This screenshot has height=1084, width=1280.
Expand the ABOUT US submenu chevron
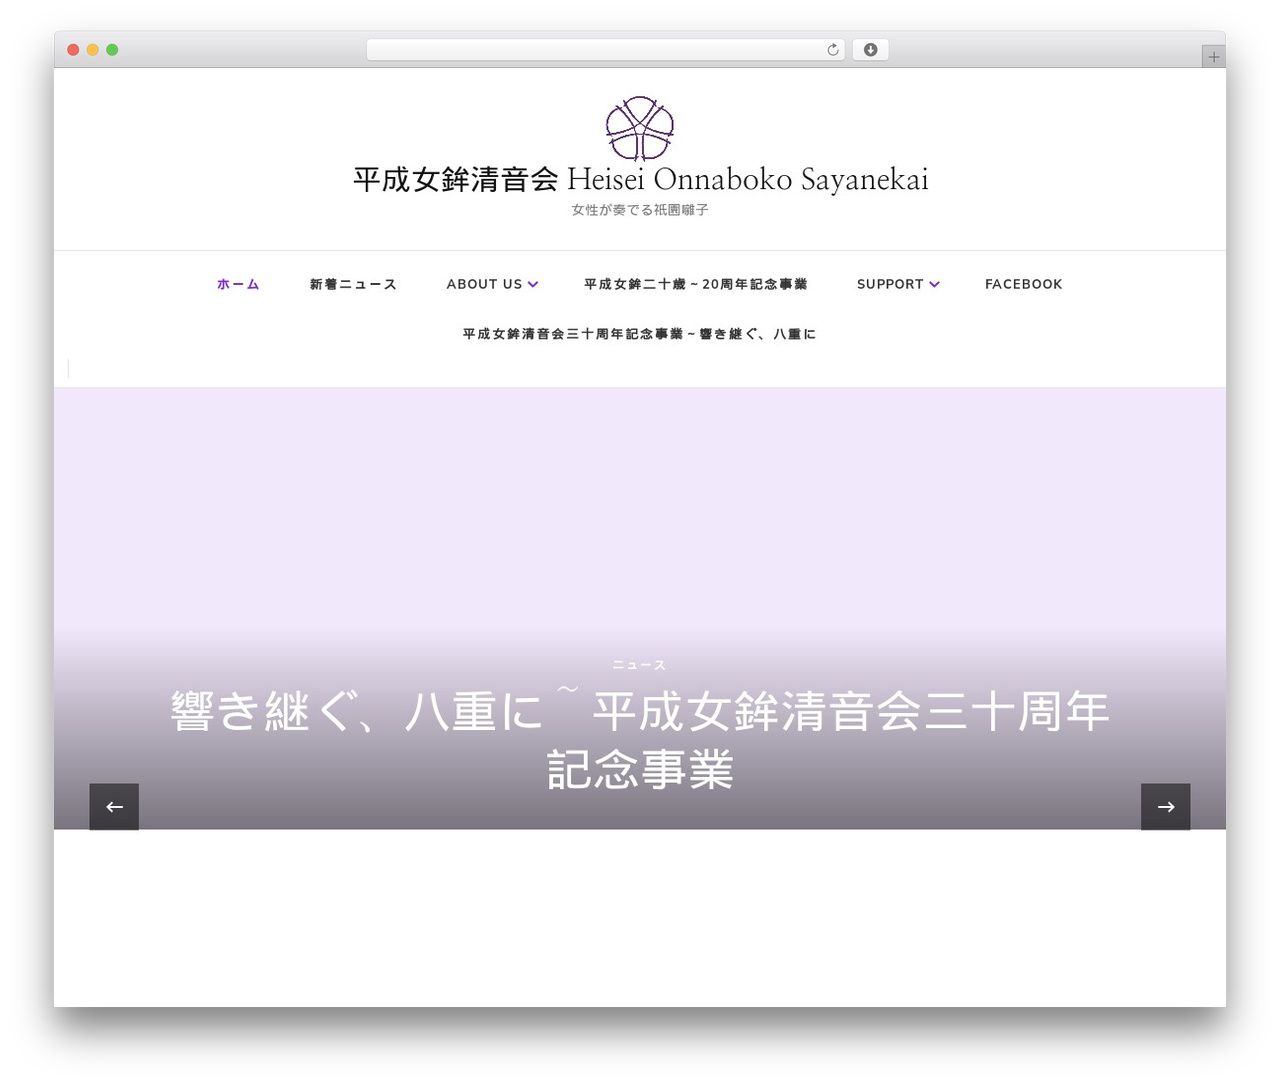click(533, 285)
